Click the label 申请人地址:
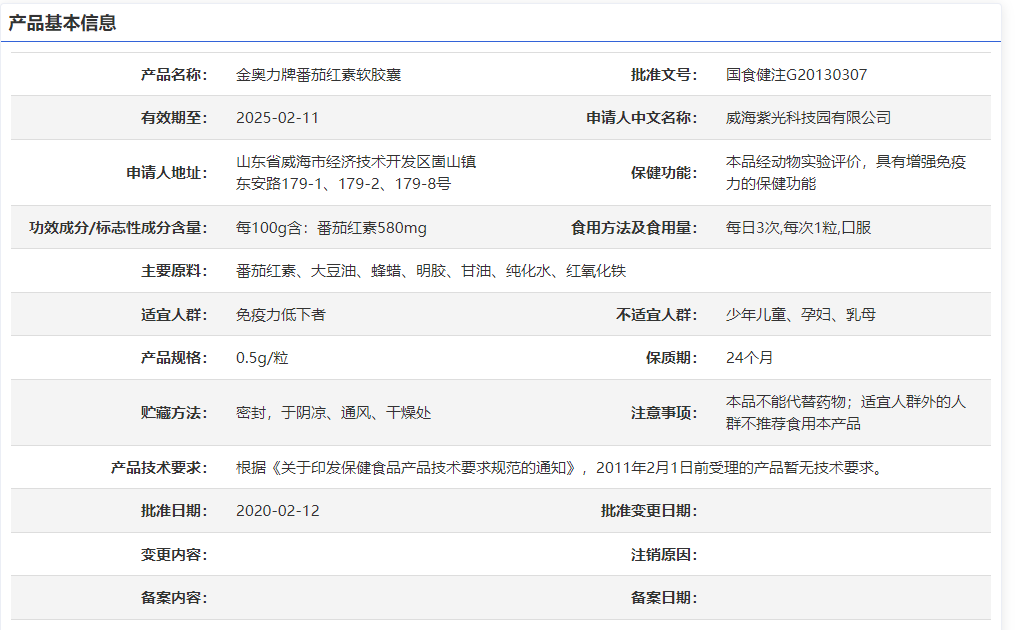 (167, 173)
